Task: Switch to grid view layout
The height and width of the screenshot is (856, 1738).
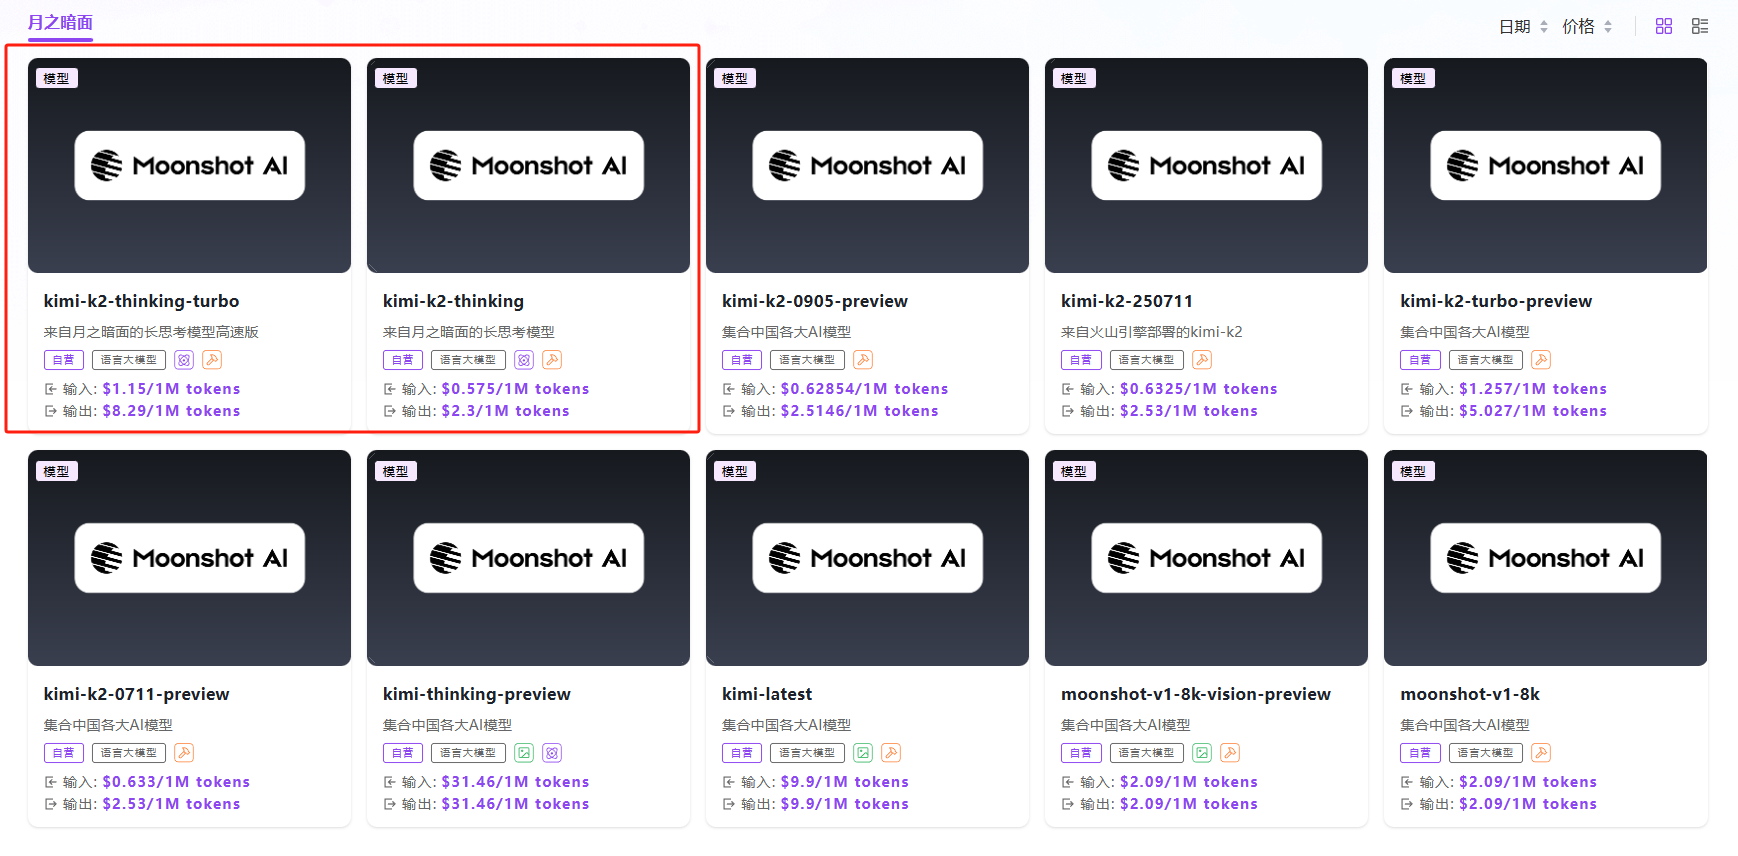Action: (1664, 26)
